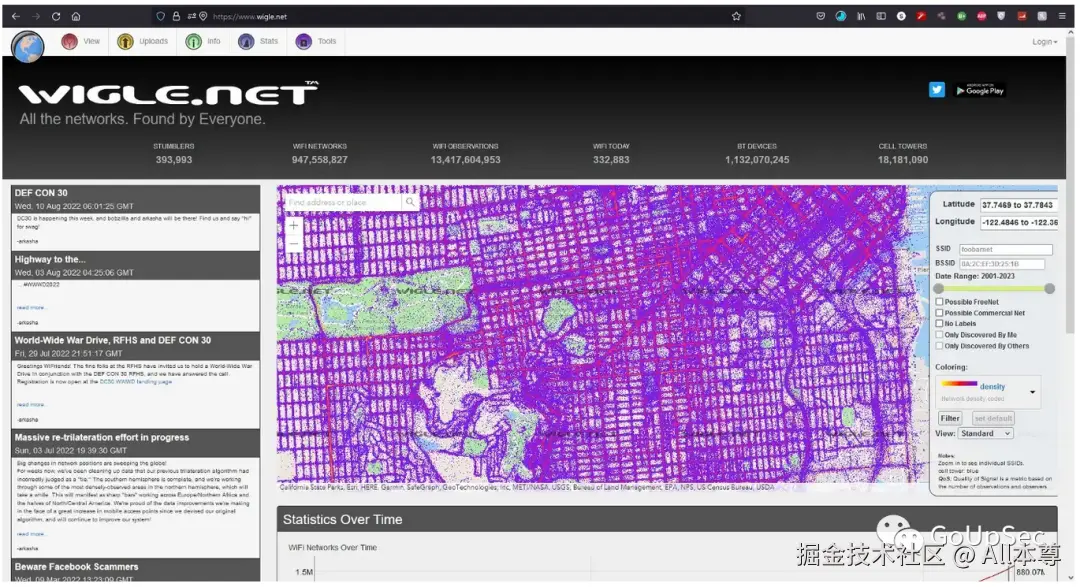Click the browser URL address bar
Image resolution: width=1080 pixels, height=587 pixels.
(x=448, y=16)
